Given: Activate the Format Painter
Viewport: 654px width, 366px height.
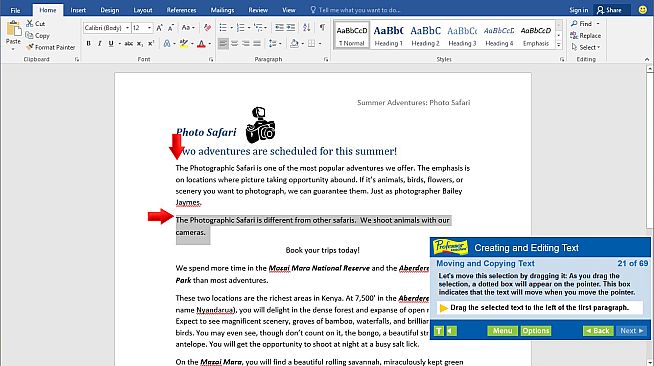Looking at the screenshot, I should click(50, 47).
